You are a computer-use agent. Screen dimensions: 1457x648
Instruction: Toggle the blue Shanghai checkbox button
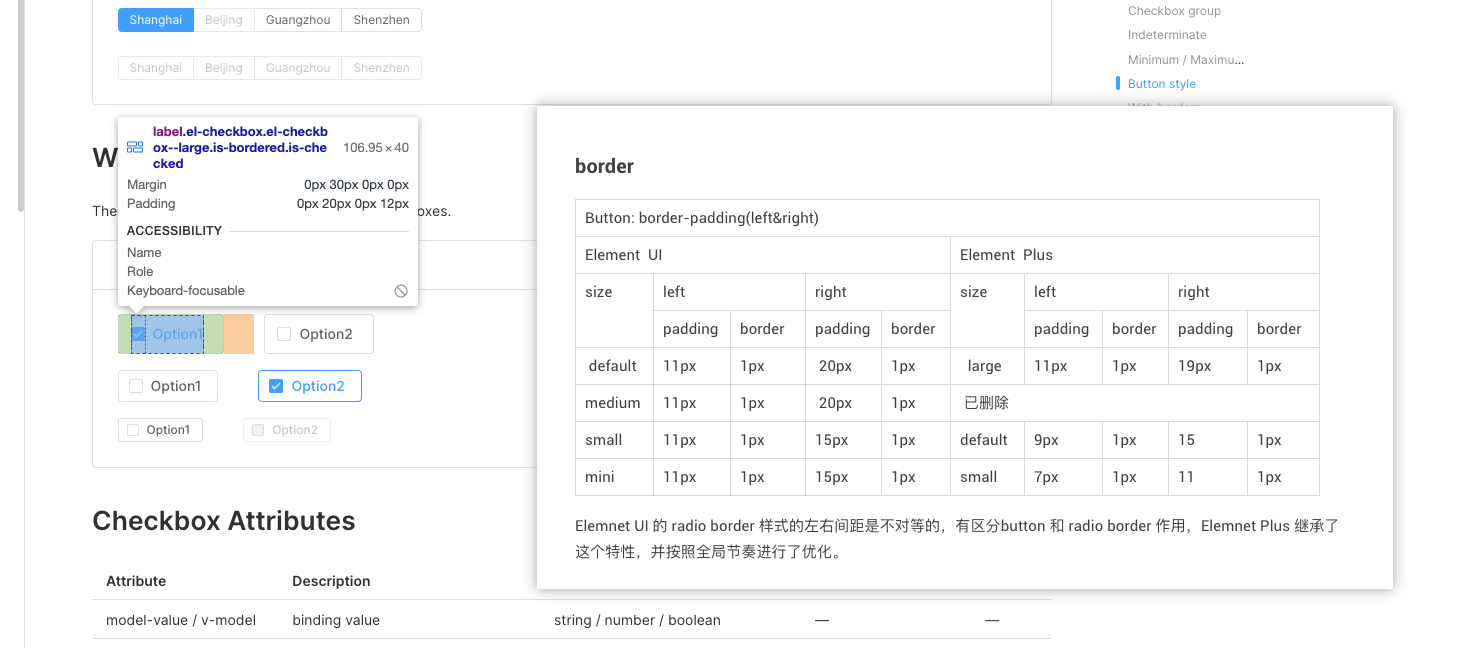tap(155, 20)
